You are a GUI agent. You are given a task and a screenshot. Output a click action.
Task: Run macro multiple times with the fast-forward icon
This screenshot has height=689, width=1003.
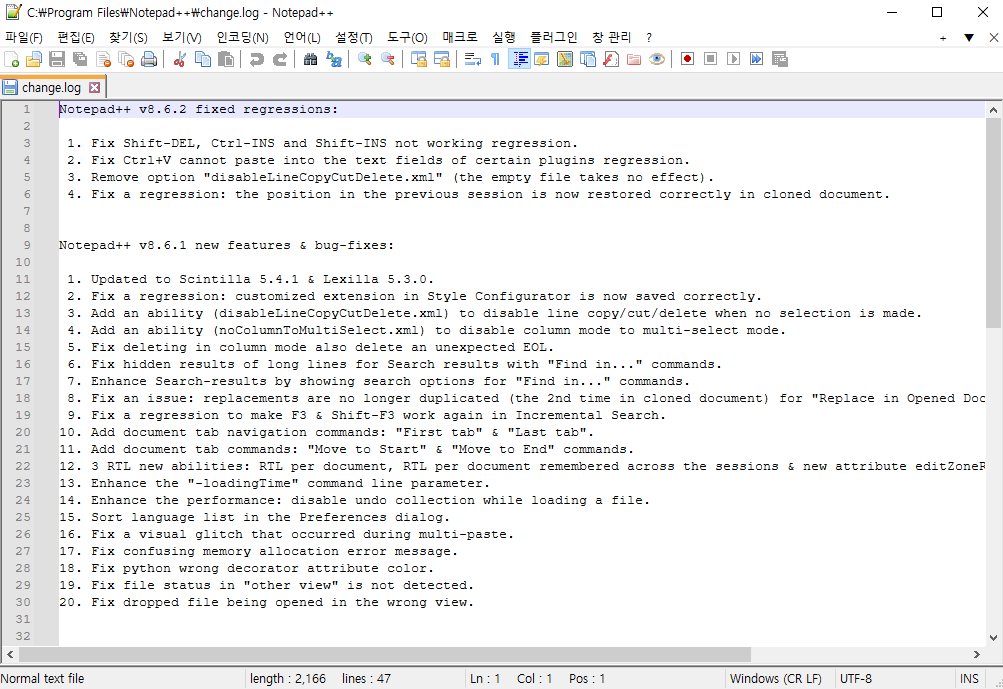[757, 59]
